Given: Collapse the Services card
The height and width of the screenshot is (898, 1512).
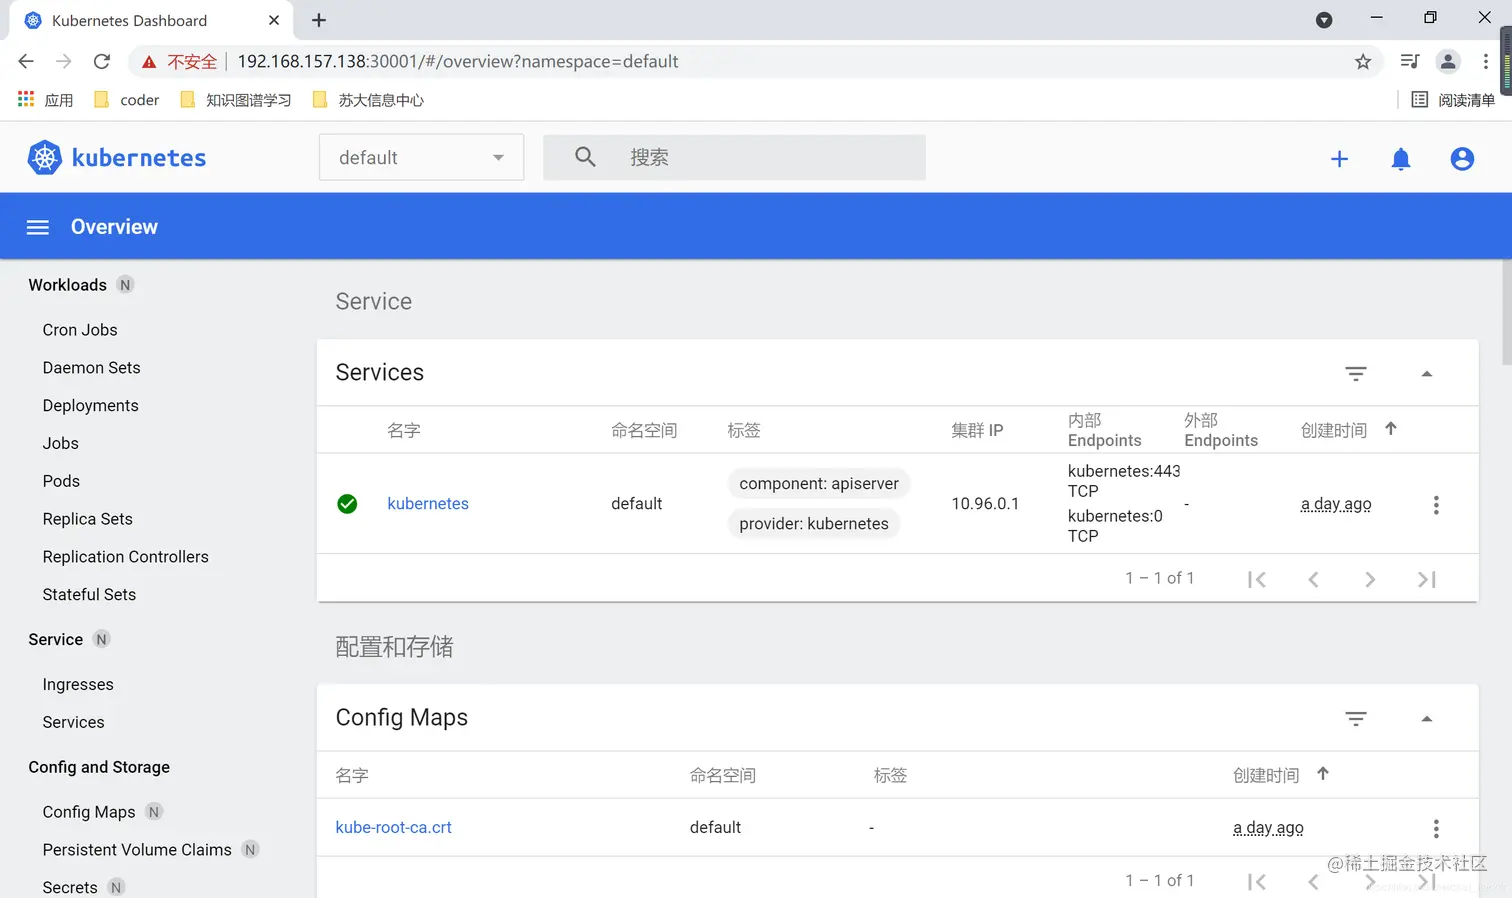Looking at the screenshot, I should (x=1427, y=374).
